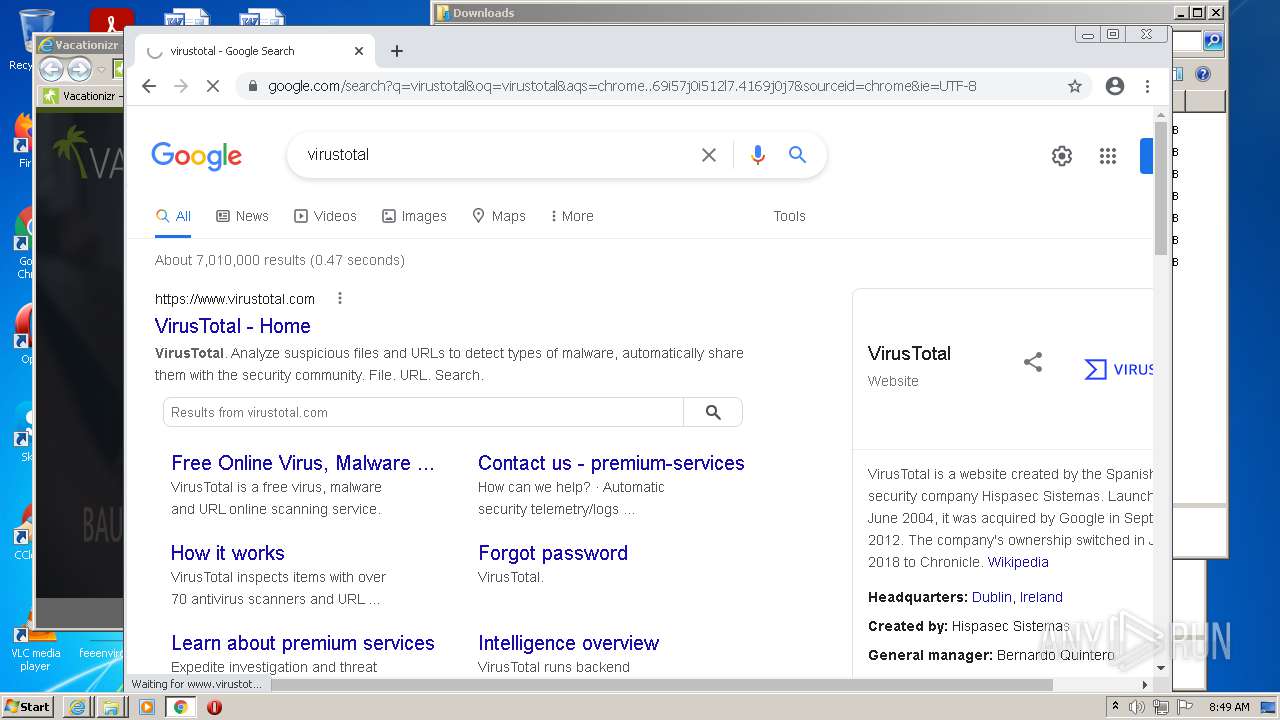The height and width of the screenshot is (720, 1280).
Task: Open the Intelligence overview sitelink
Action: coord(569,643)
